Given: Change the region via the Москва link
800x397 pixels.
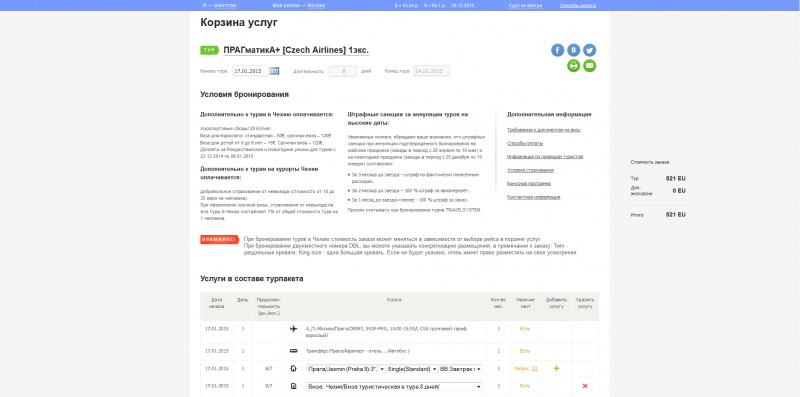Looking at the screenshot, I should pyautogui.click(x=316, y=6).
